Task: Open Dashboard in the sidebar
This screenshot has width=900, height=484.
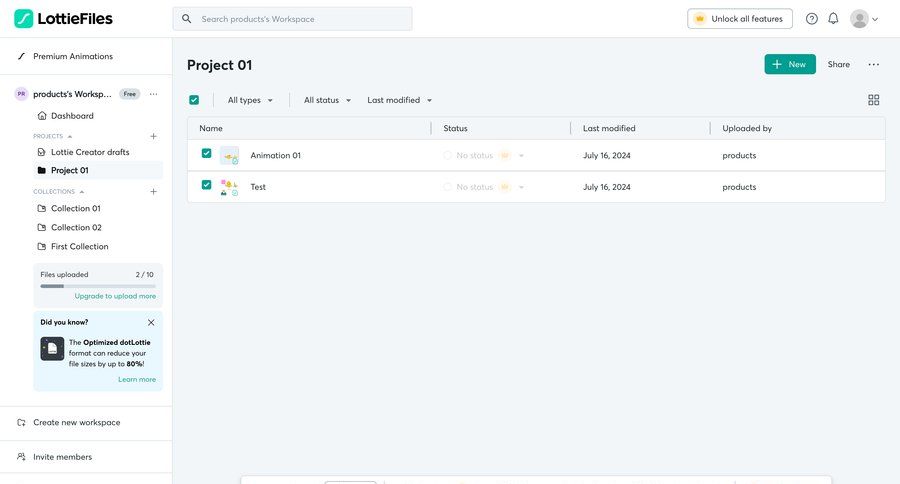Action: click(72, 116)
